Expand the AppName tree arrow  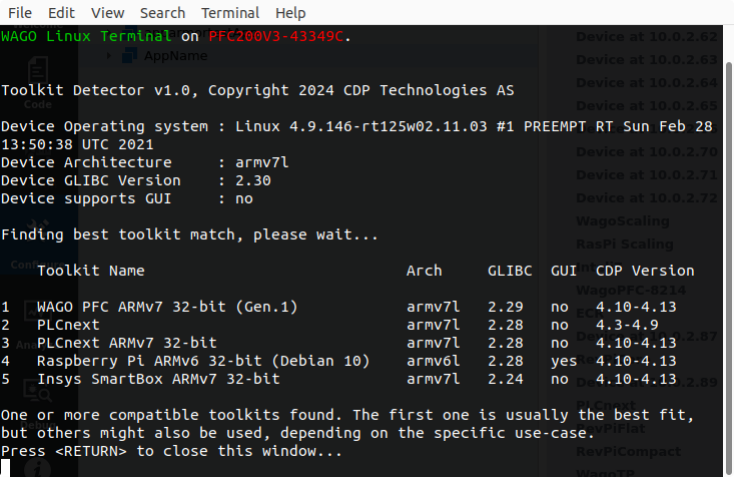pos(108,56)
